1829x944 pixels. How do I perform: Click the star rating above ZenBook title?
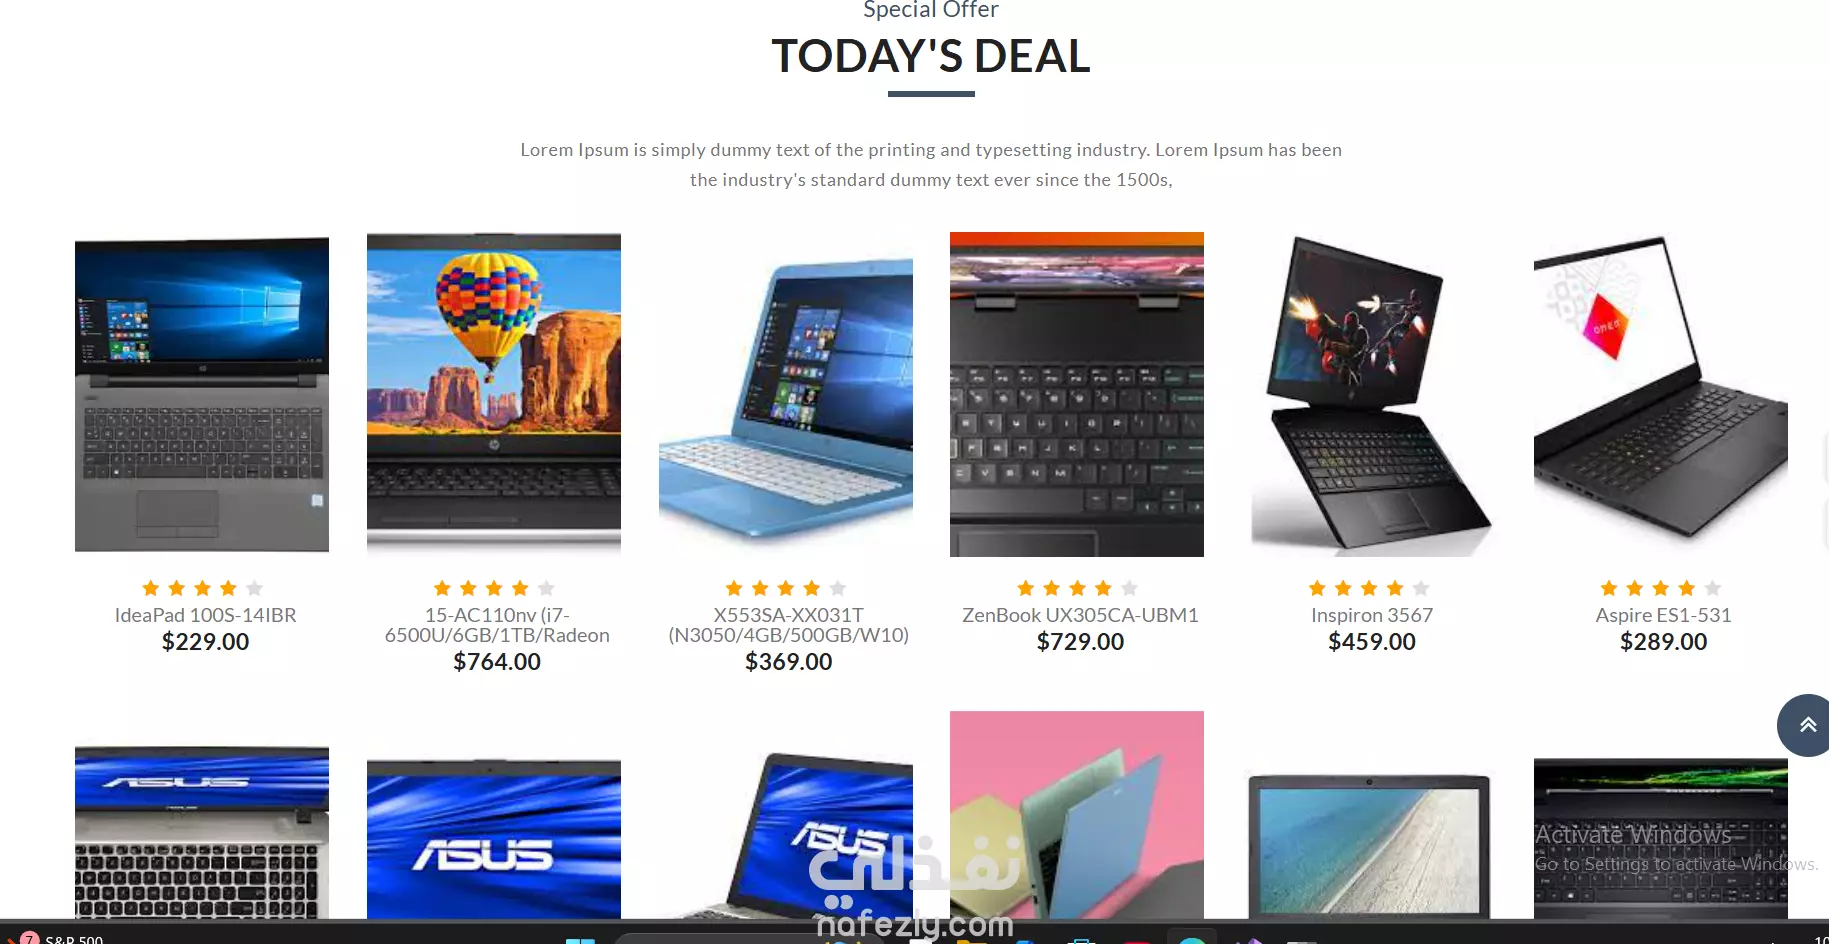[x=1077, y=588]
